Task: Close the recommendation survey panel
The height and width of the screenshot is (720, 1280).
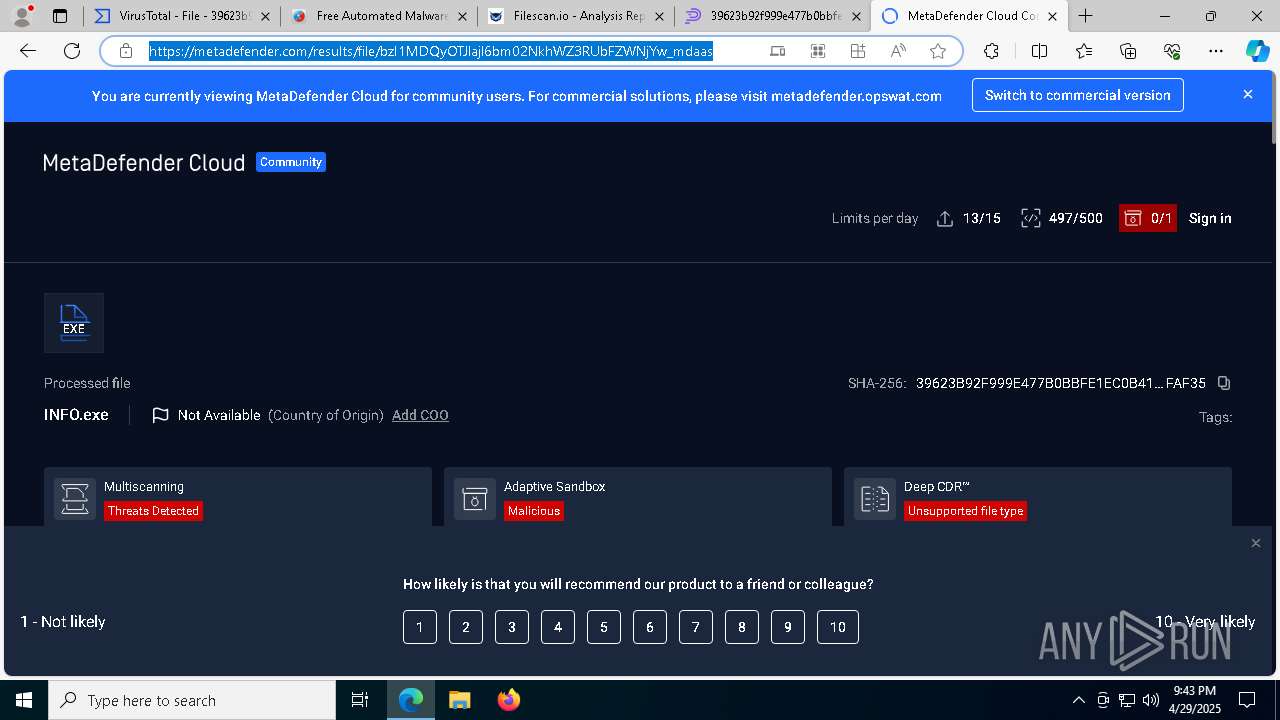Action: 1256,543
